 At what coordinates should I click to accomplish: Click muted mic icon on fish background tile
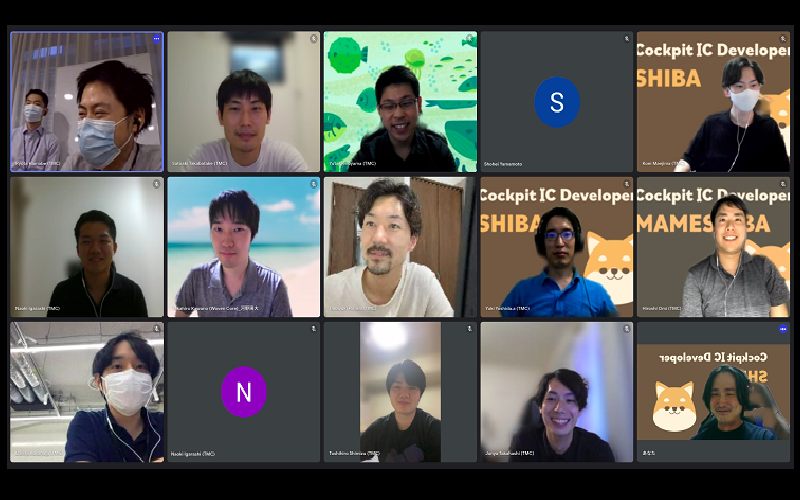(x=470, y=39)
